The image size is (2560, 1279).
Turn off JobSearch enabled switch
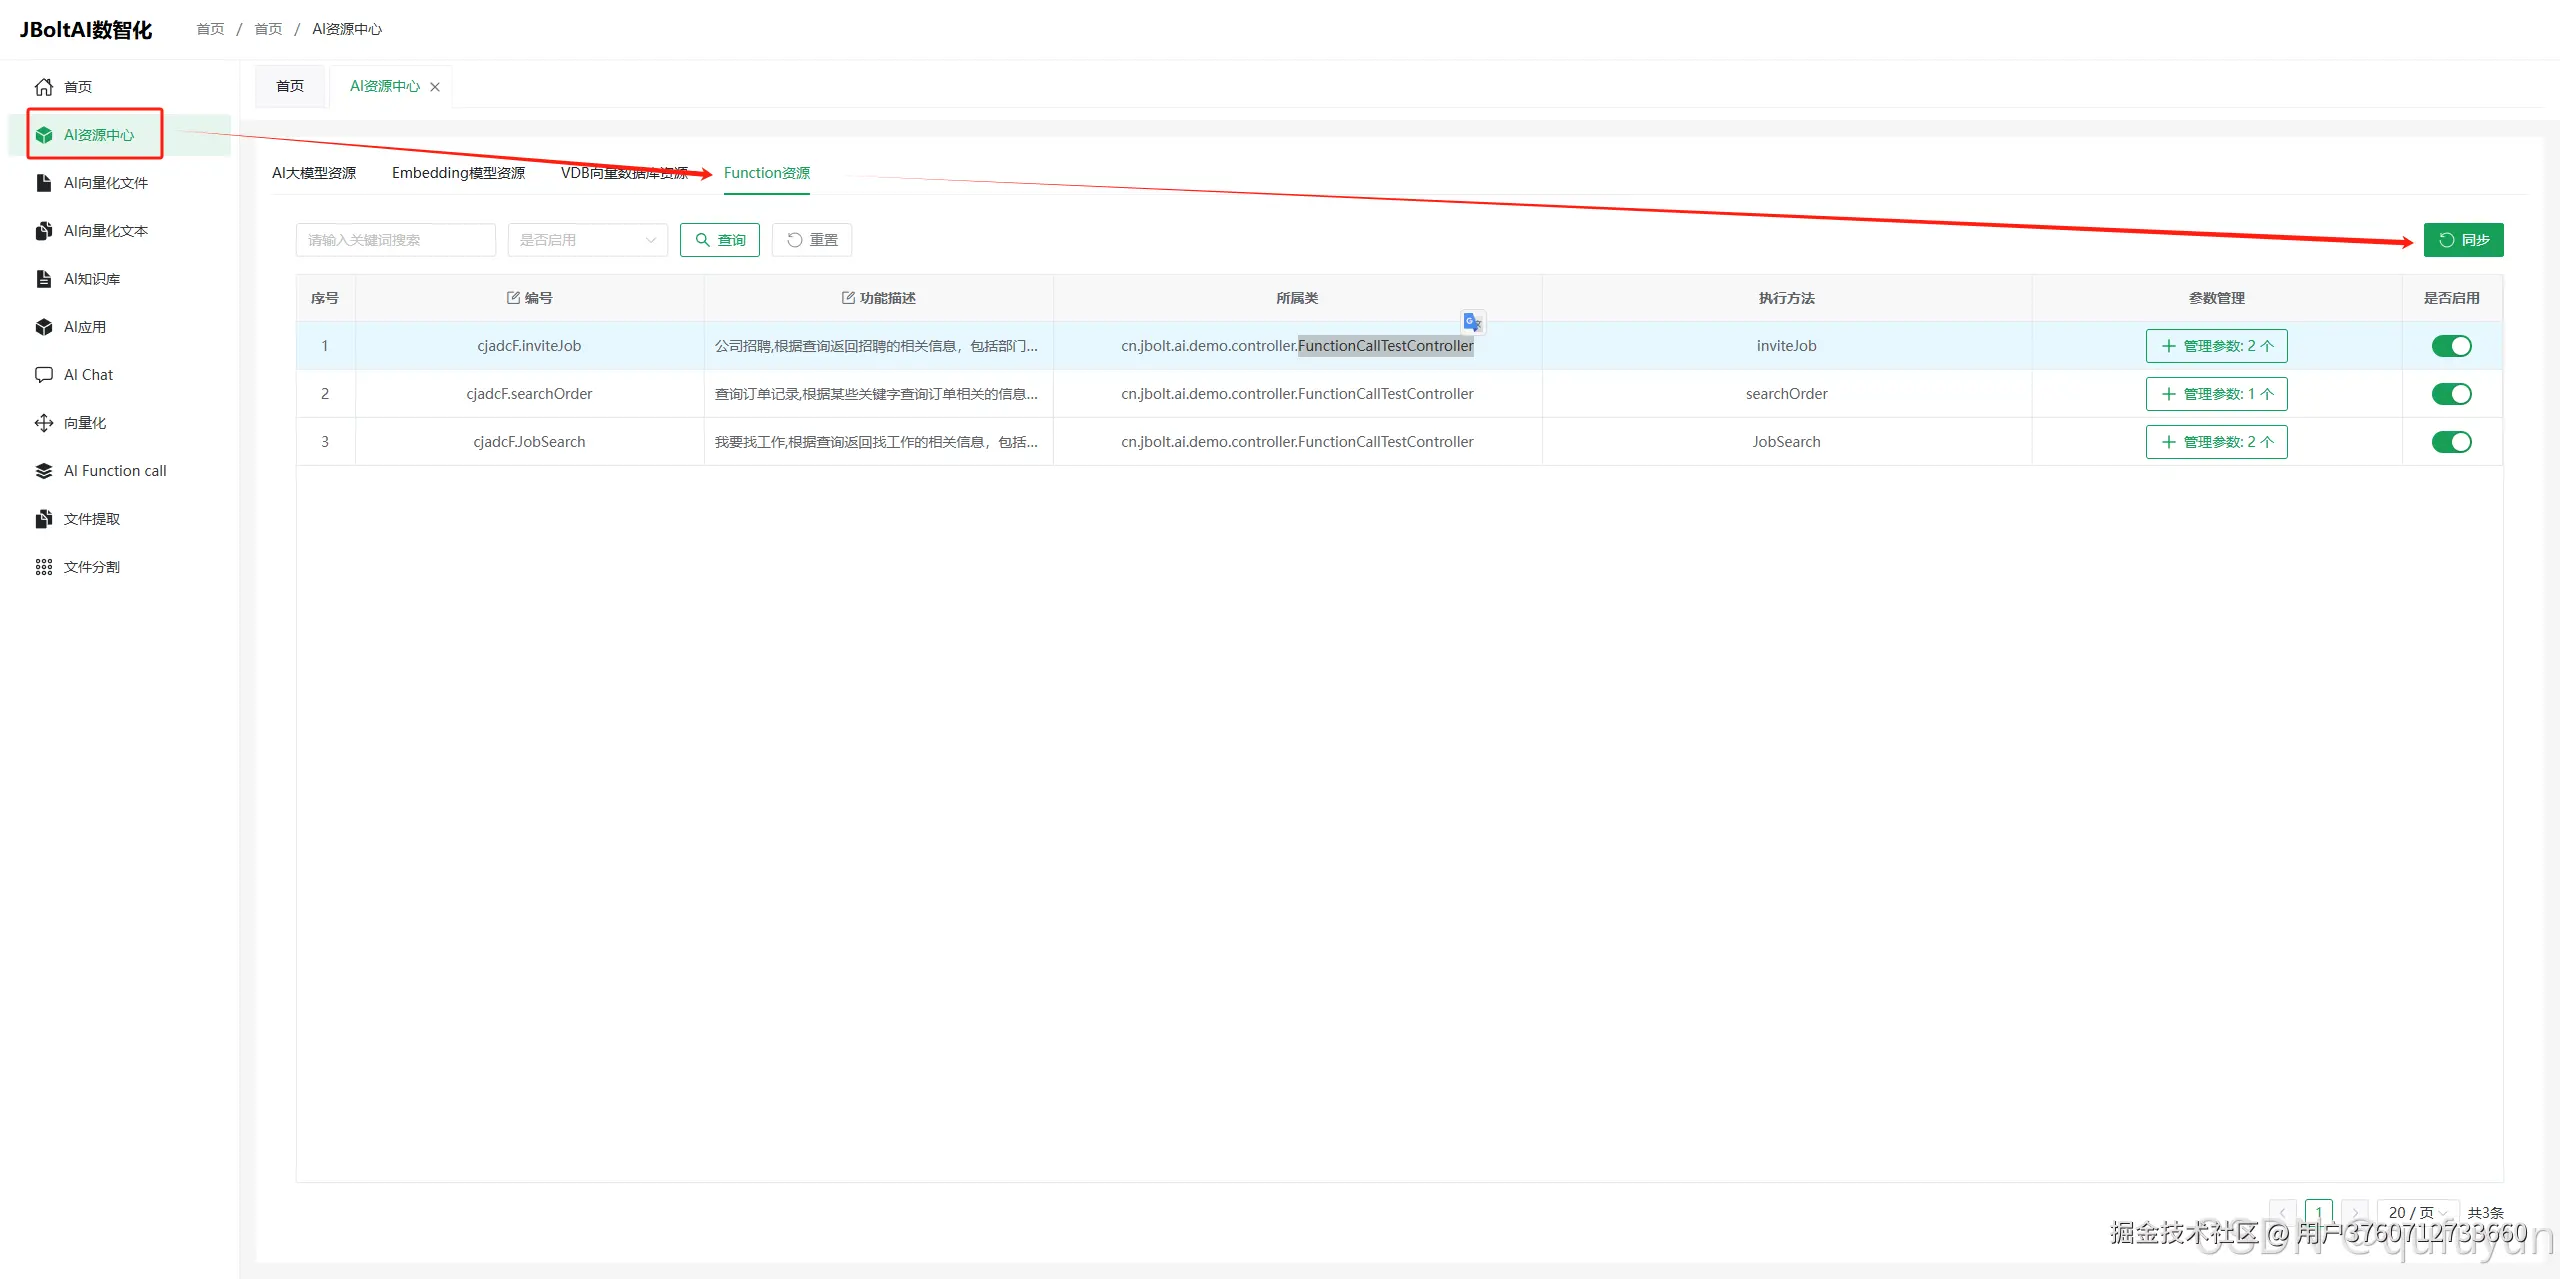(2451, 442)
